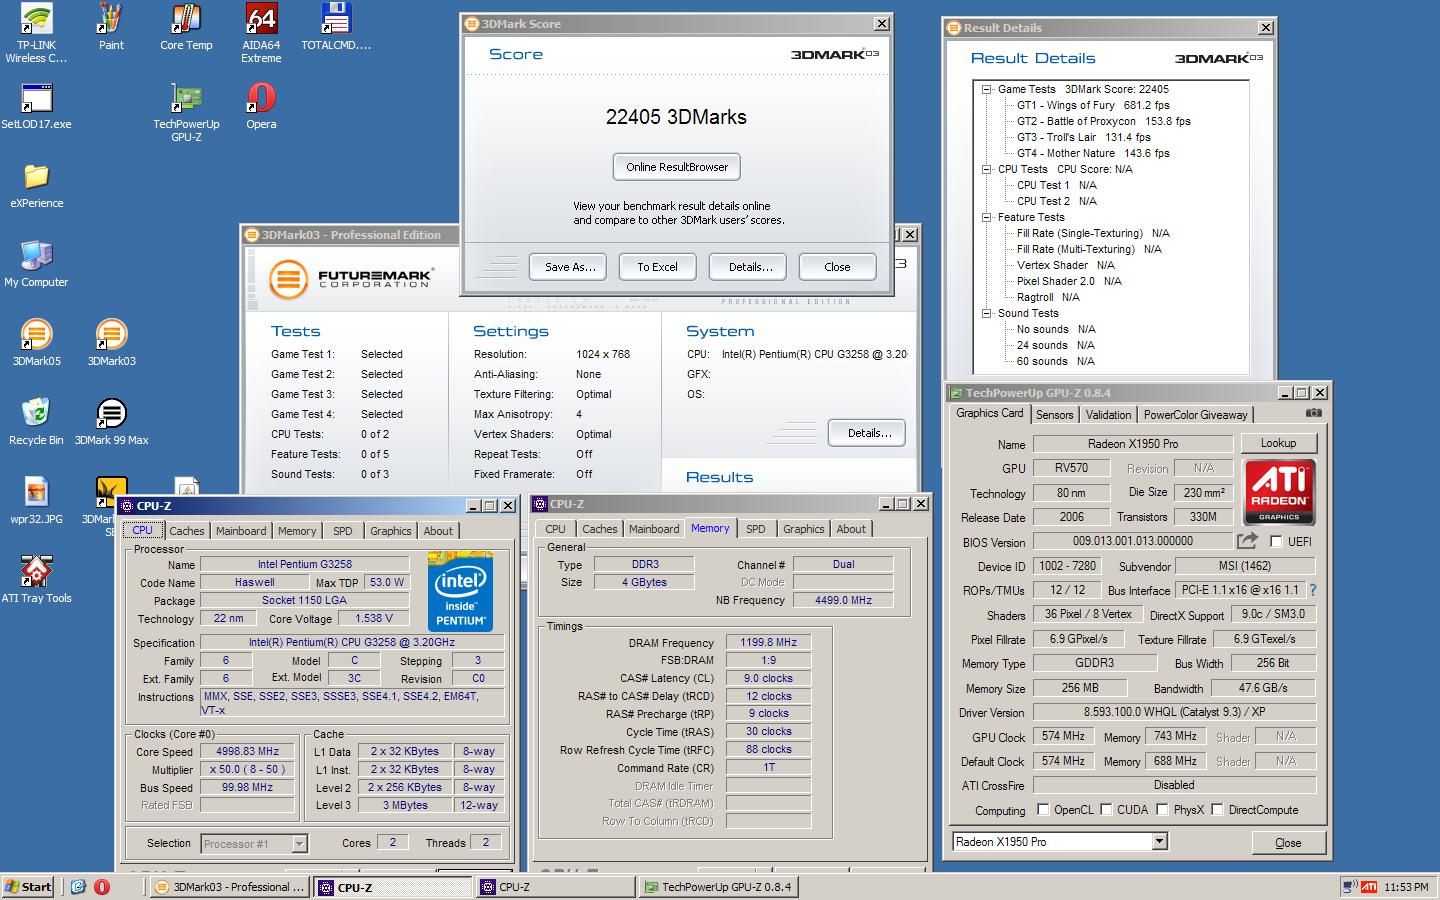Open the Processor #1 selection dropdown
The height and width of the screenshot is (900, 1440).
click(299, 844)
